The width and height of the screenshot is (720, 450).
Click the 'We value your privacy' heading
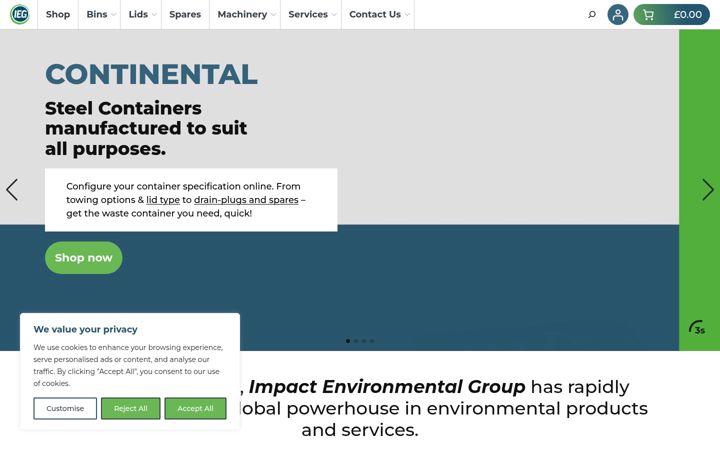point(85,329)
